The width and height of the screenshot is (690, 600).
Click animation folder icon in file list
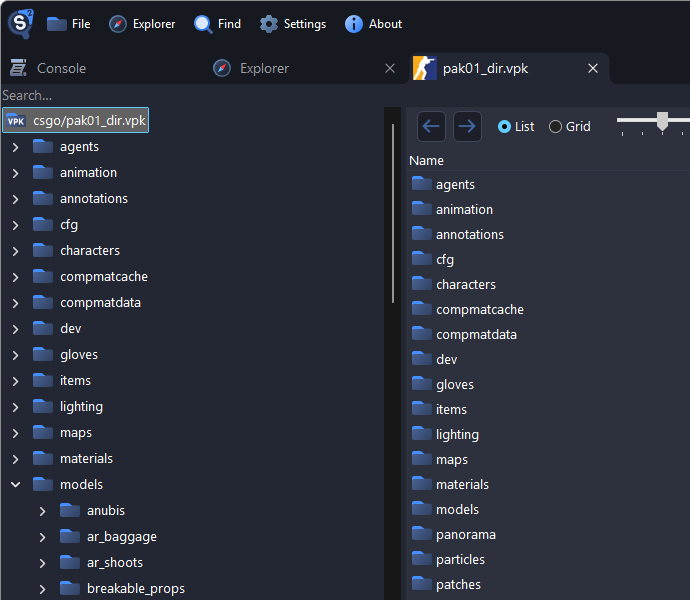[x=422, y=208]
